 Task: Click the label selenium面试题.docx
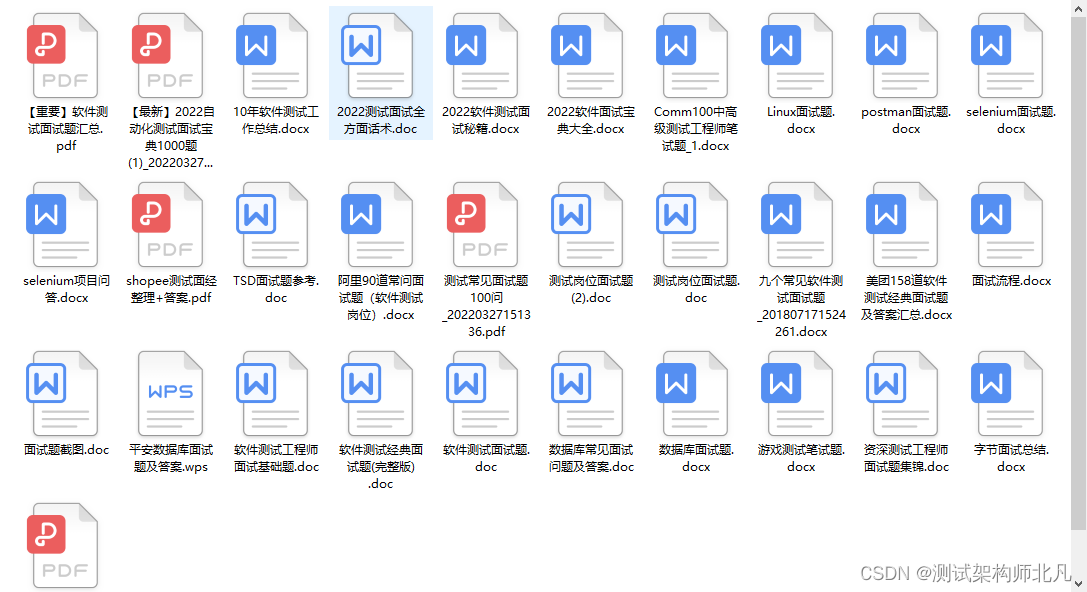[x=1011, y=120]
